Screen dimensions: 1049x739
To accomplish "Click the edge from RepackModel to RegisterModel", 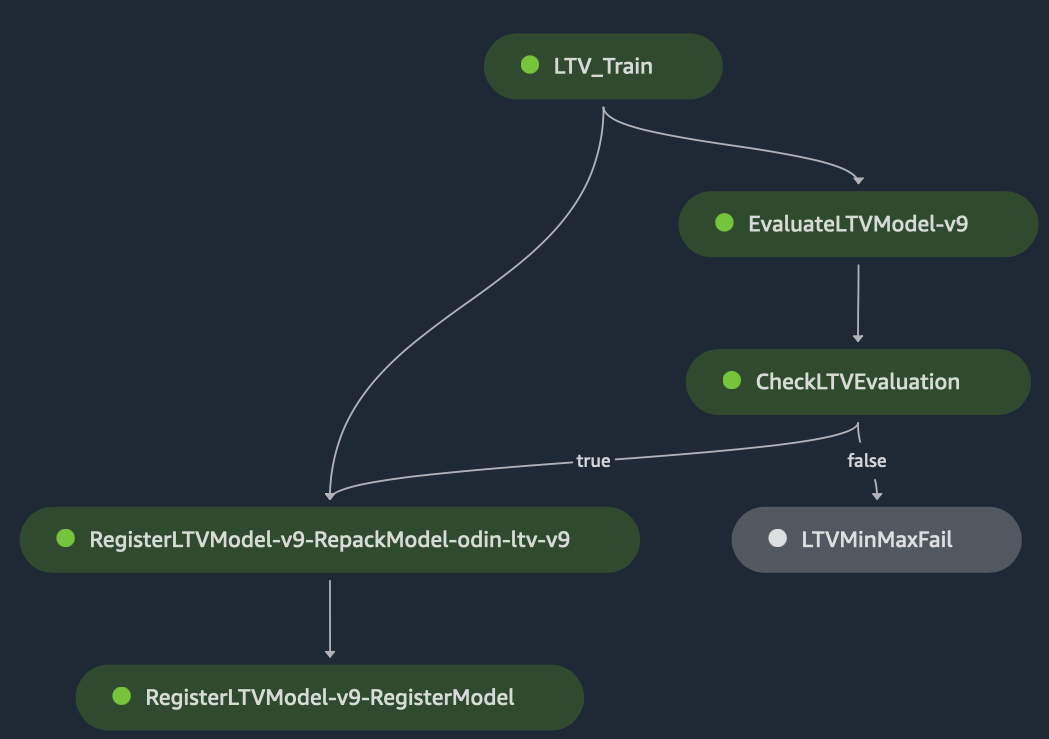I will (x=330, y=620).
